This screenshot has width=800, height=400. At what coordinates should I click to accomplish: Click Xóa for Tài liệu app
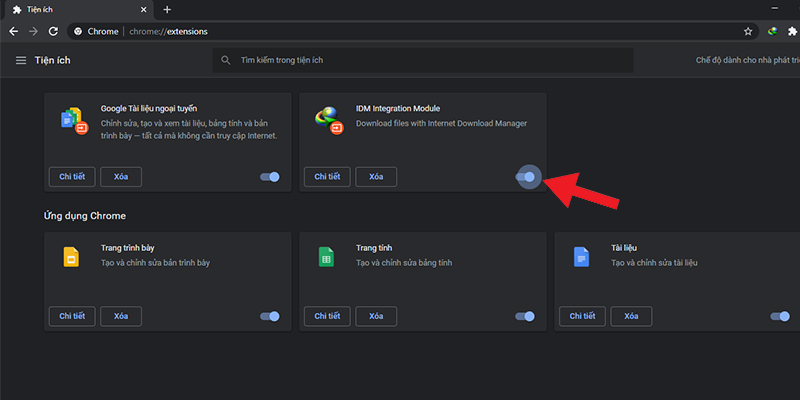(631, 316)
